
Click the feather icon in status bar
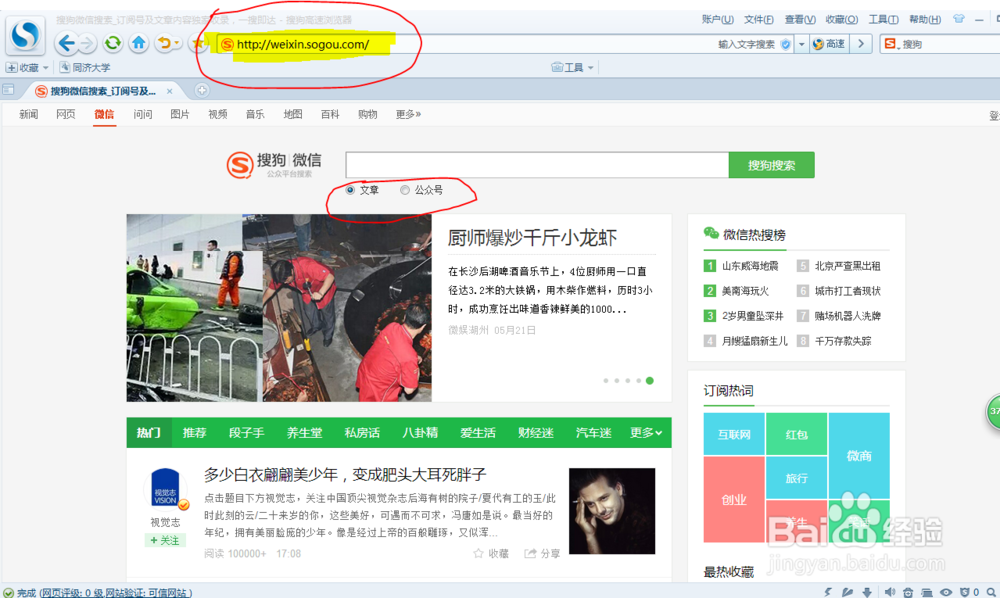(x=847, y=592)
